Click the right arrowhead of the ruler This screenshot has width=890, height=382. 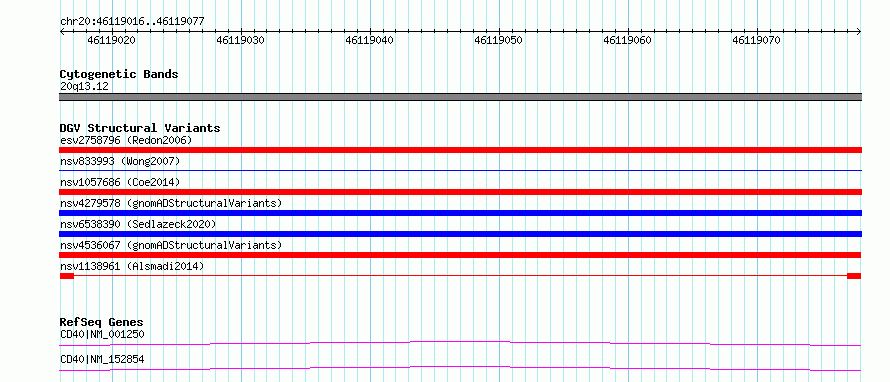(858, 32)
